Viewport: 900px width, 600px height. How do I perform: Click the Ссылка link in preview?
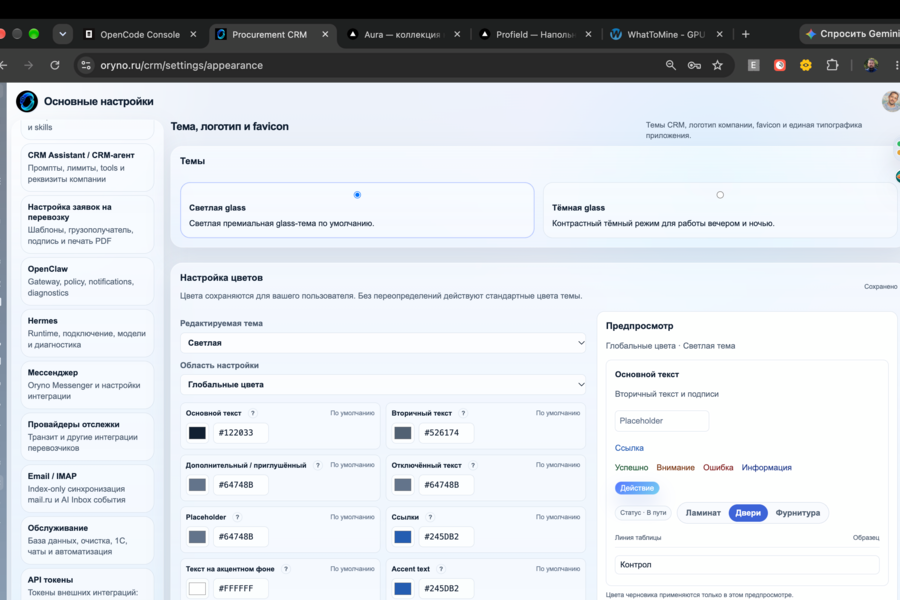[629, 448]
